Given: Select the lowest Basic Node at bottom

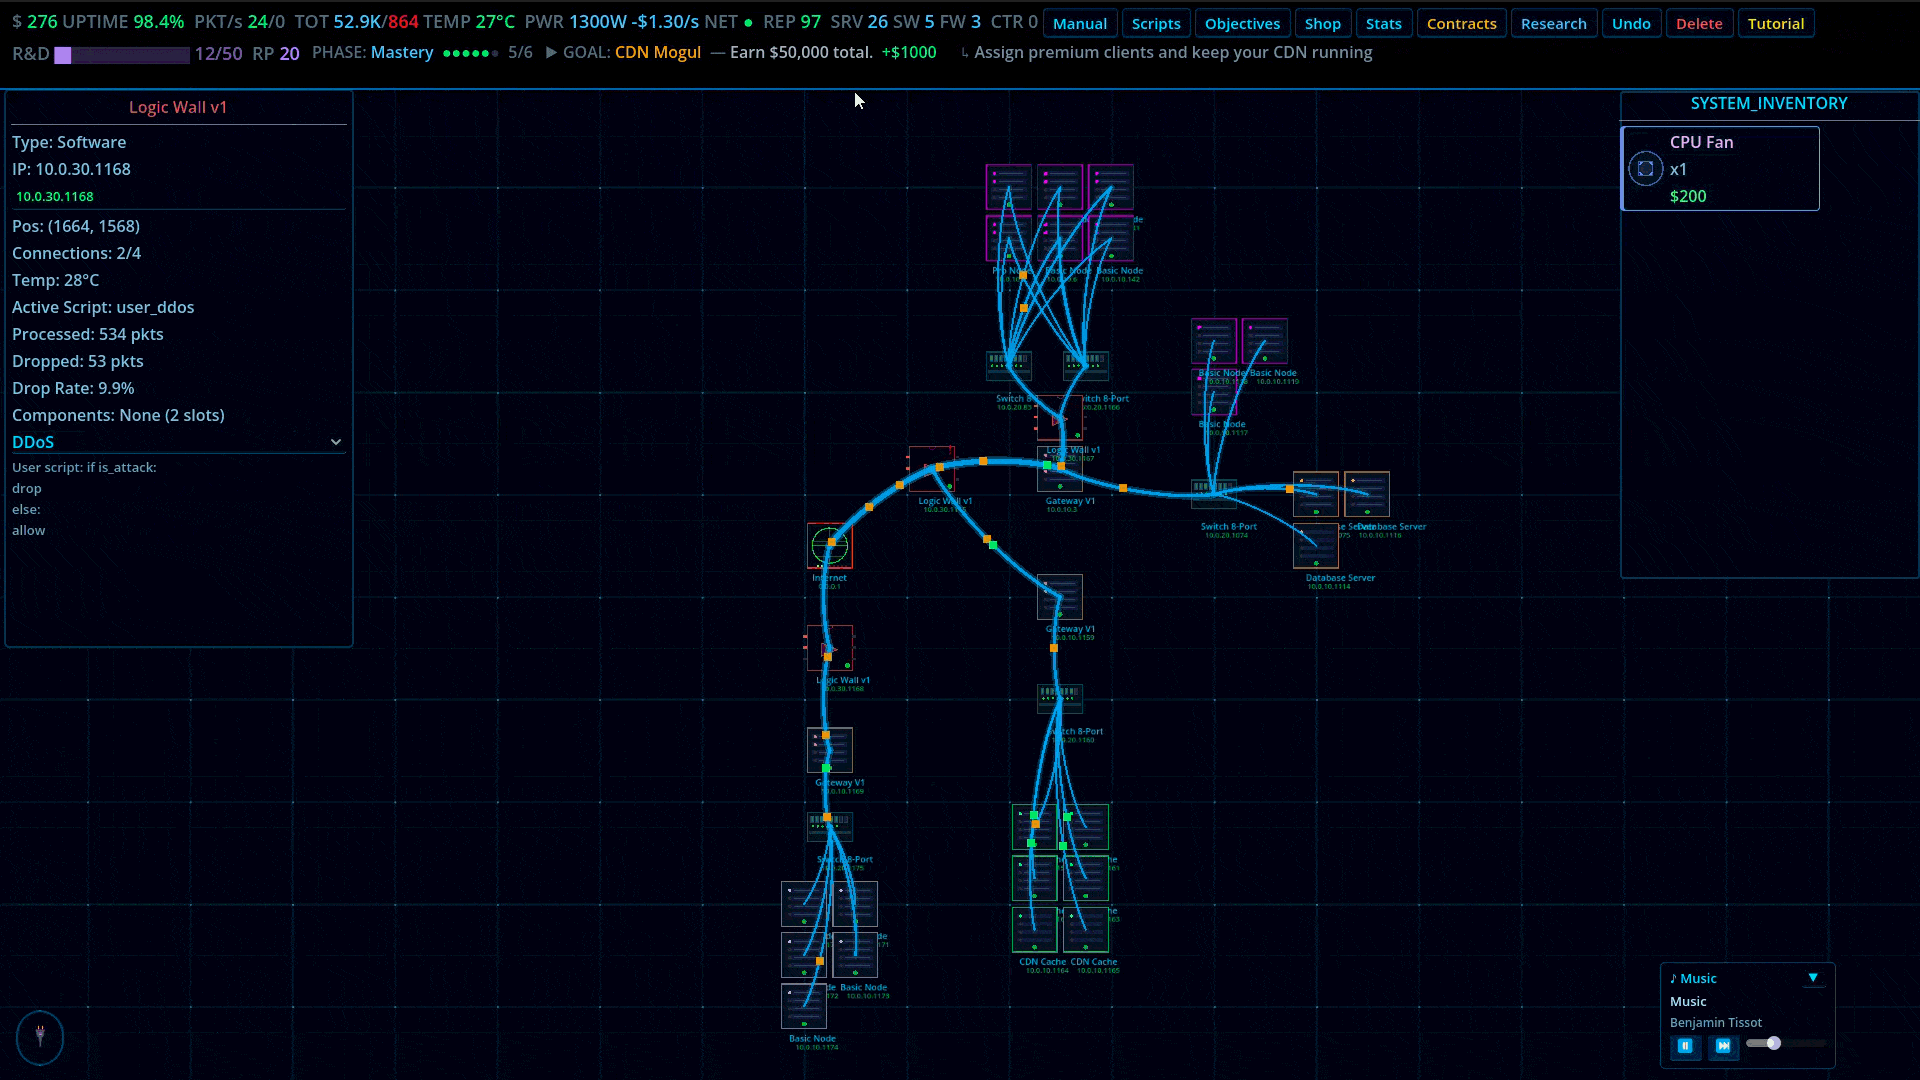Looking at the screenshot, I should click(x=803, y=1006).
